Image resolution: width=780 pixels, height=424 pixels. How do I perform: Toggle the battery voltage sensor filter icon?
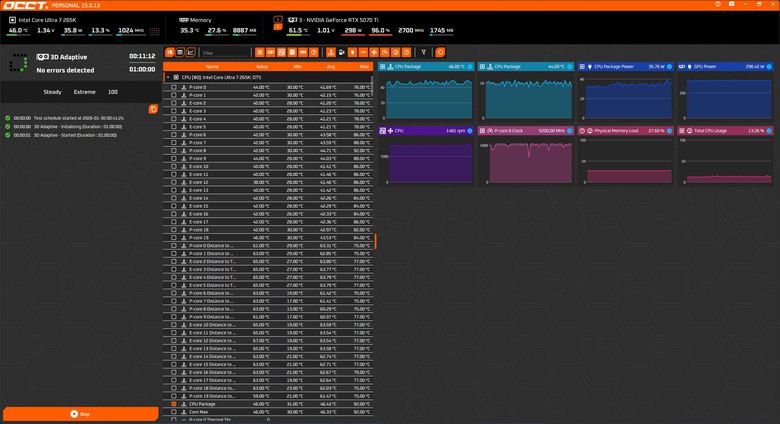click(342, 52)
